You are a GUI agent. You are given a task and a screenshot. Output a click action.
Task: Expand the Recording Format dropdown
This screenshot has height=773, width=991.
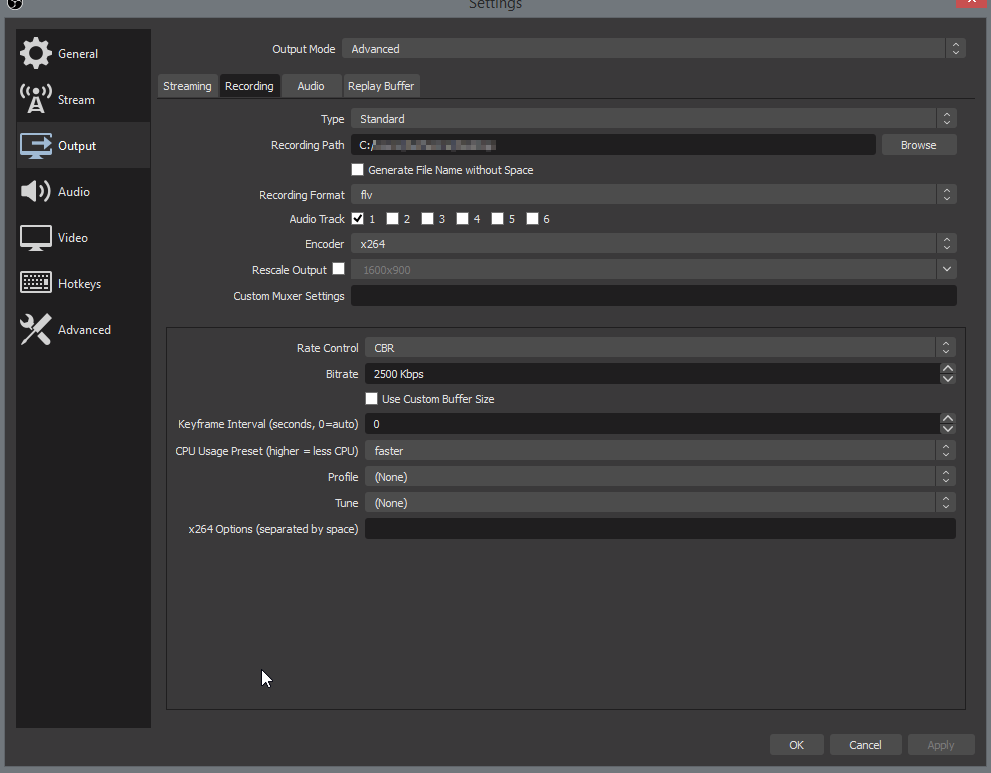pos(653,195)
